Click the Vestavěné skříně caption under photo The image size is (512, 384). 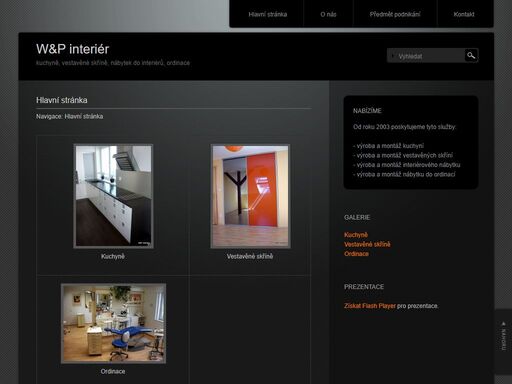point(250,256)
